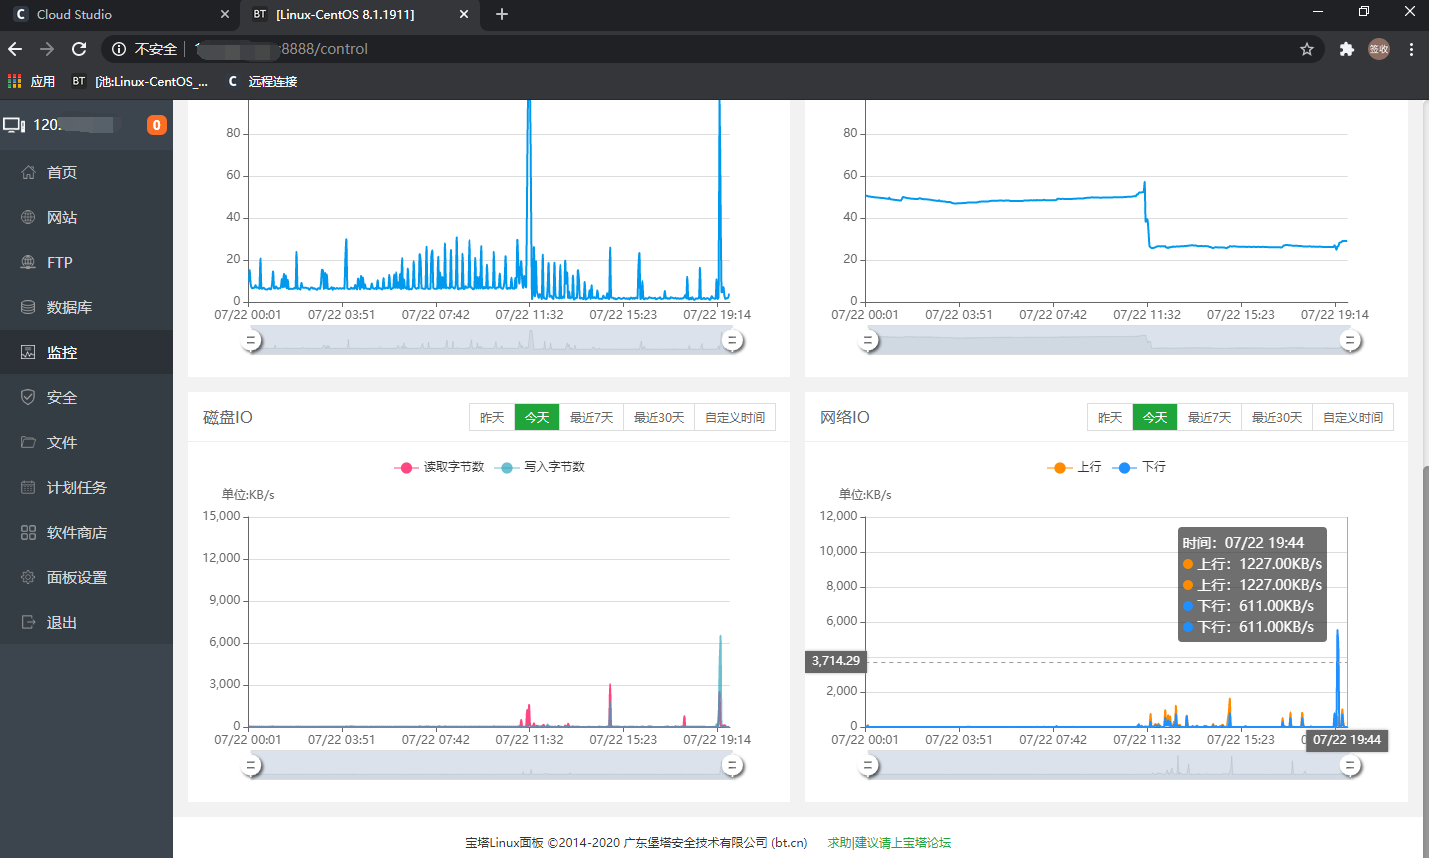Click the left zoom handle under 网络IO chart
The height and width of the screenshot is (858, 1429).
coord(869,766)
